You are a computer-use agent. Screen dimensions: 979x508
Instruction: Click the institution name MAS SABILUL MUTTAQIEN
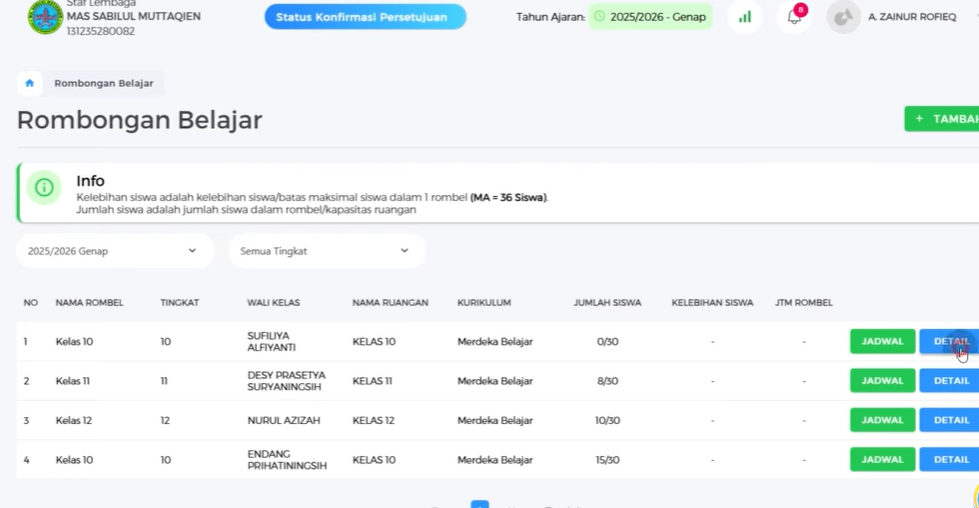134,16
